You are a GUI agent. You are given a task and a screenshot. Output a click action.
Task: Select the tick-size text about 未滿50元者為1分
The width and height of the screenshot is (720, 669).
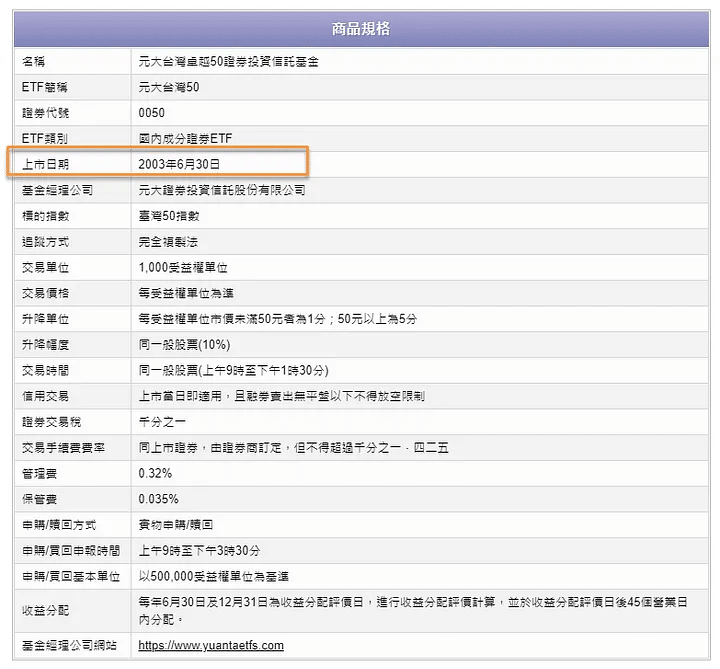click(x=278, y=319)
